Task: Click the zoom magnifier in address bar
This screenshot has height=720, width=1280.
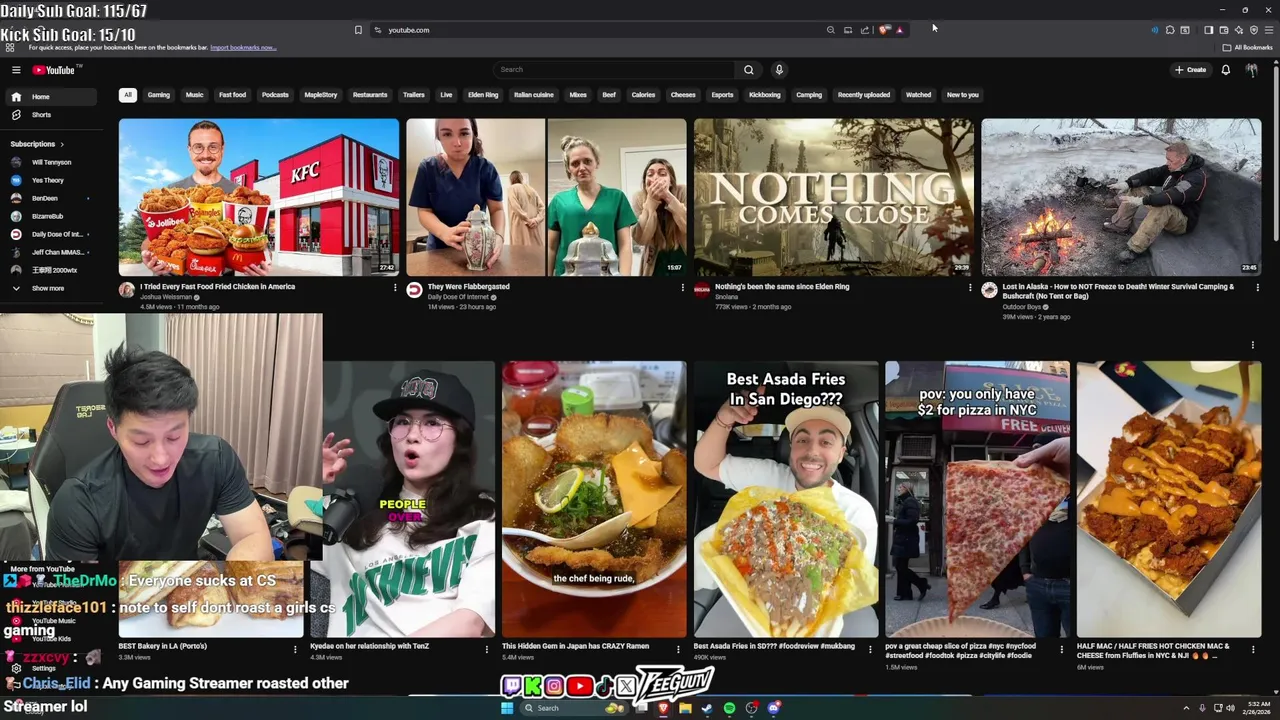Action: coord(830,30)
